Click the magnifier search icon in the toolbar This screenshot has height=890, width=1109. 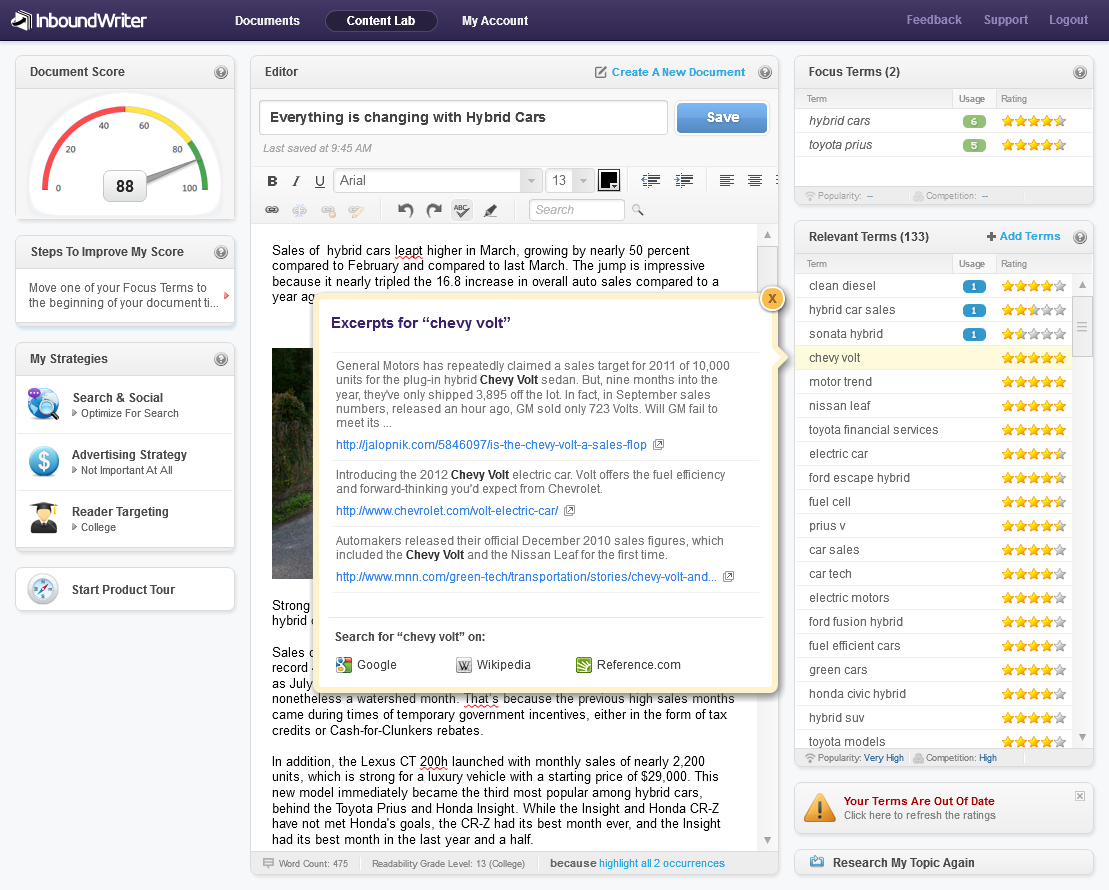pos(638,210)
